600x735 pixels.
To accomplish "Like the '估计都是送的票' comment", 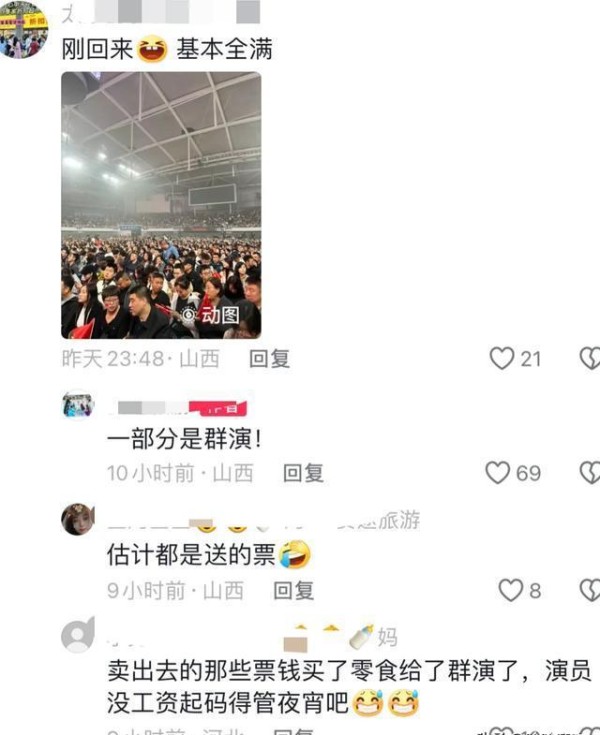I will click(x=510, y=590).
